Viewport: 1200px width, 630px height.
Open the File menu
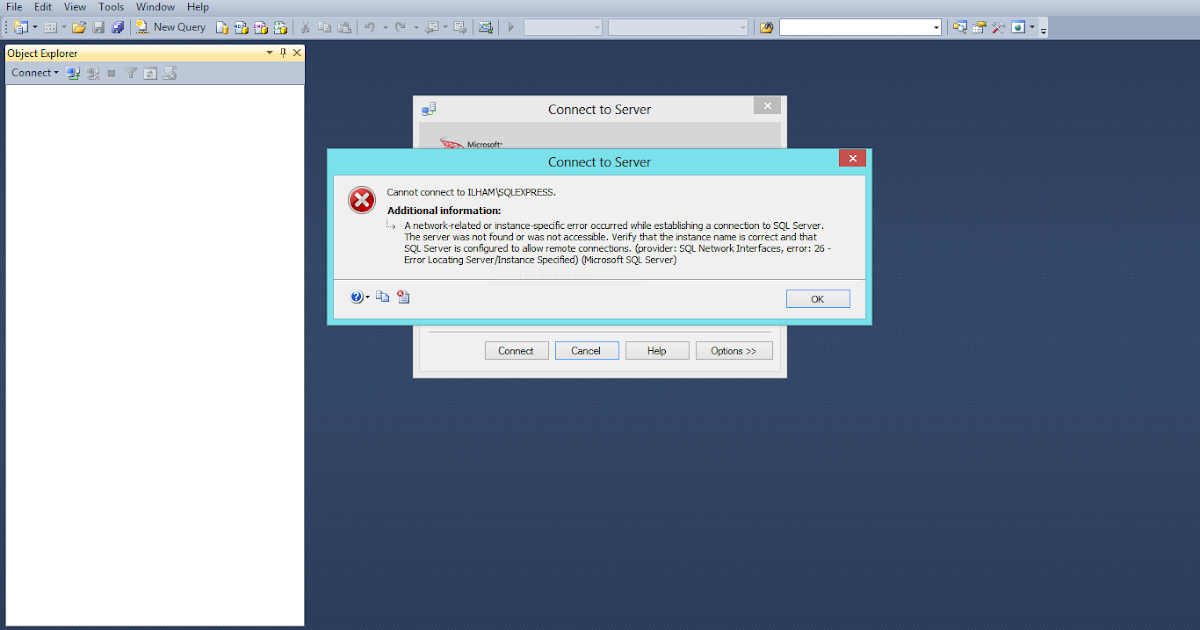[14, 7]
